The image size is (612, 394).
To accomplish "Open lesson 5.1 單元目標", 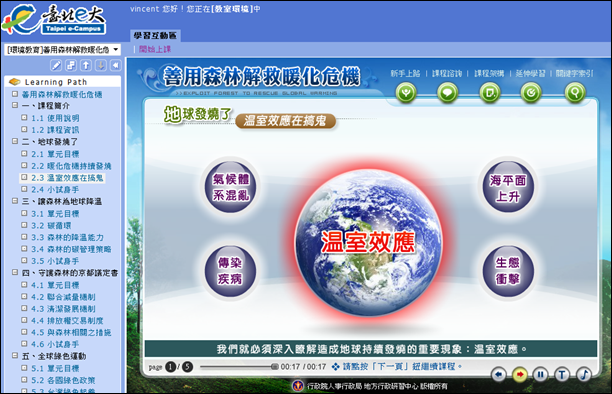I will pos(55,368).
